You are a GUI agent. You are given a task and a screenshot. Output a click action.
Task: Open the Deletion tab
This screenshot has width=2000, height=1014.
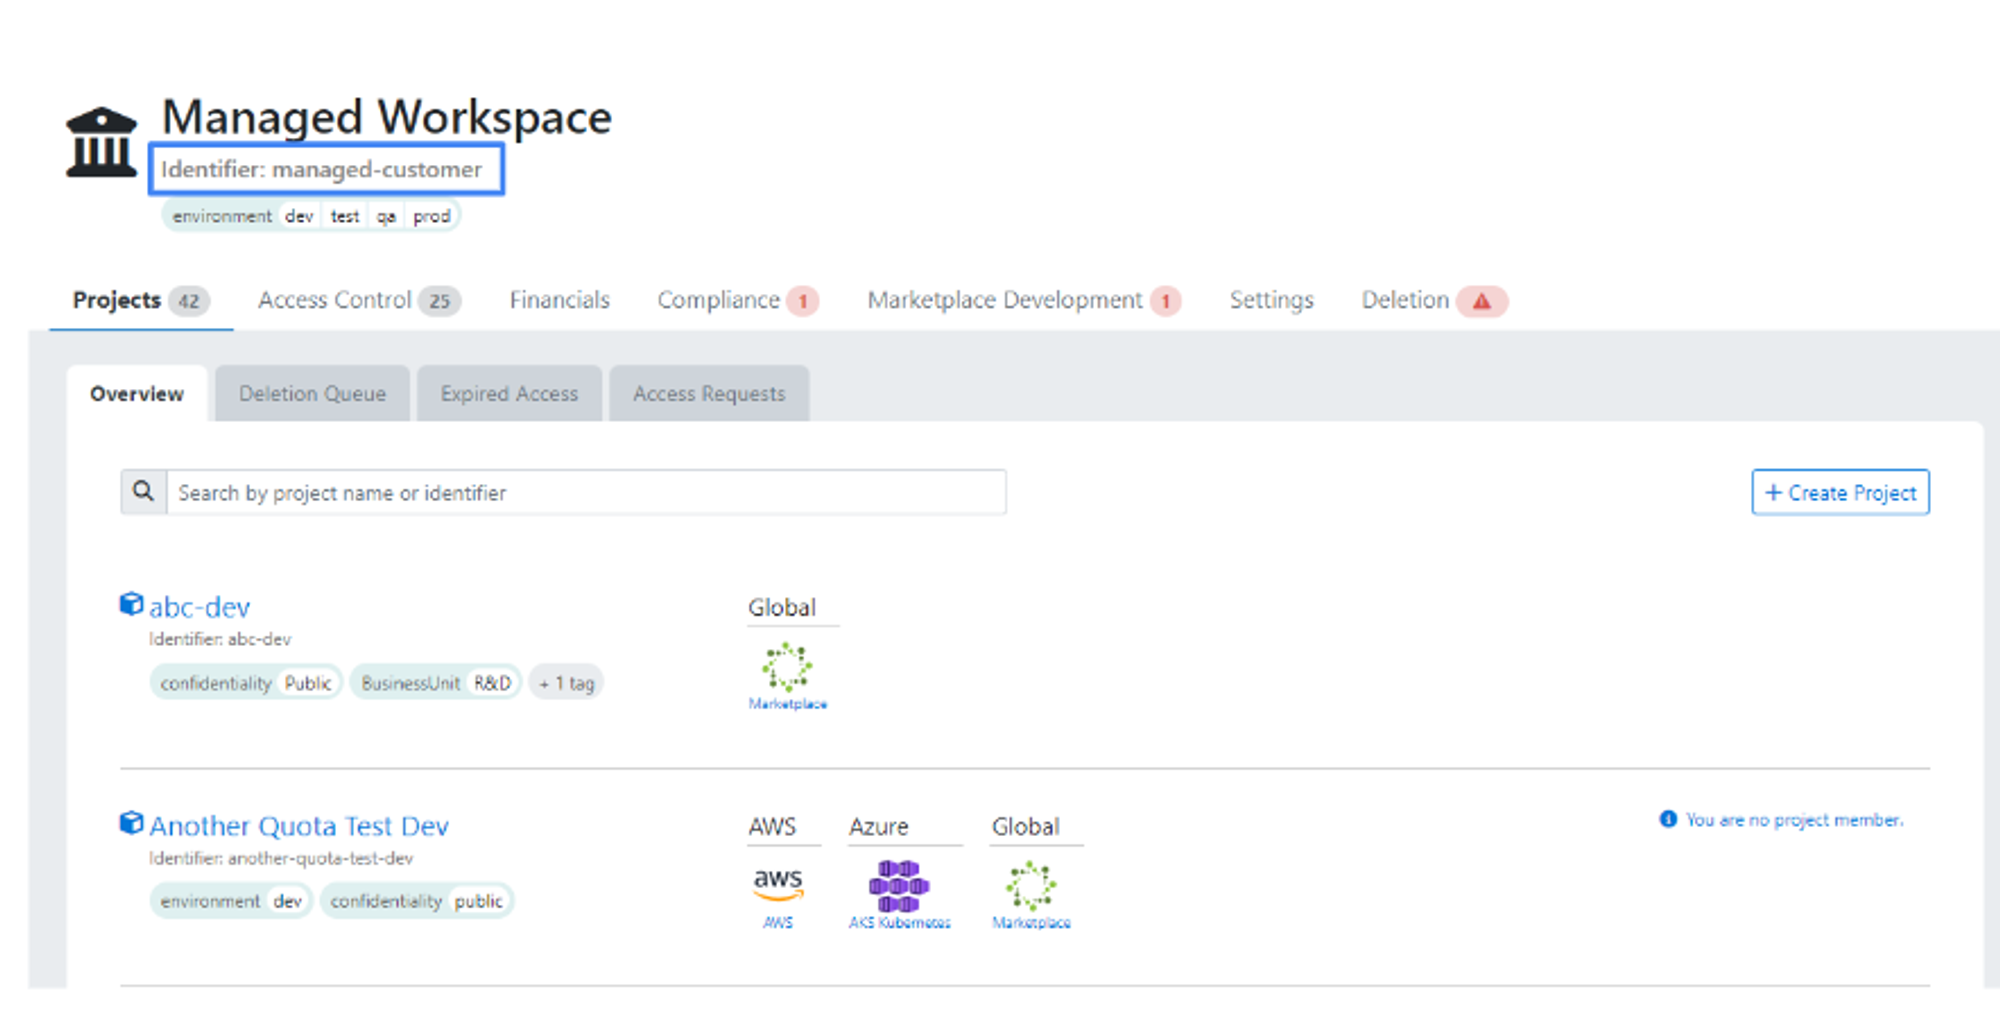pyautogui.click(x=1434, y=300)
